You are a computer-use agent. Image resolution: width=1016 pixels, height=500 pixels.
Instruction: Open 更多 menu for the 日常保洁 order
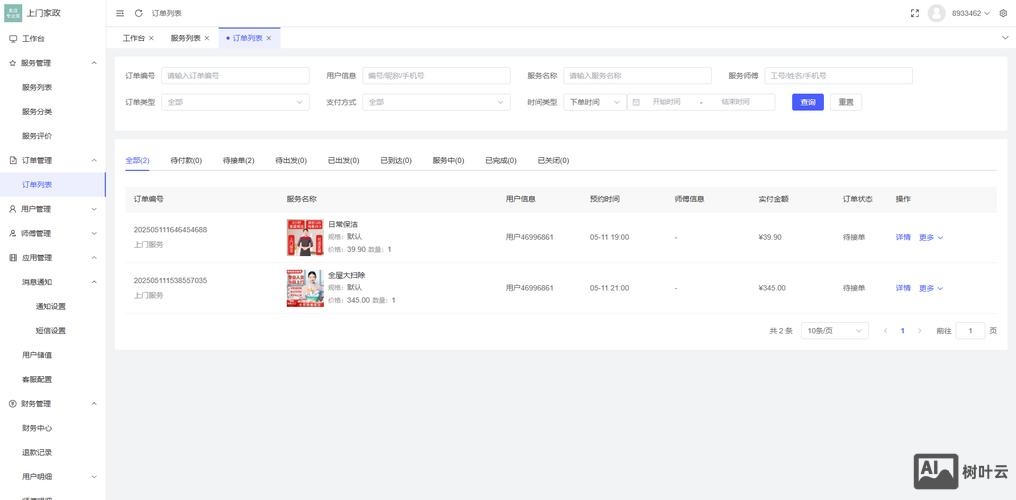pos(931,237)
